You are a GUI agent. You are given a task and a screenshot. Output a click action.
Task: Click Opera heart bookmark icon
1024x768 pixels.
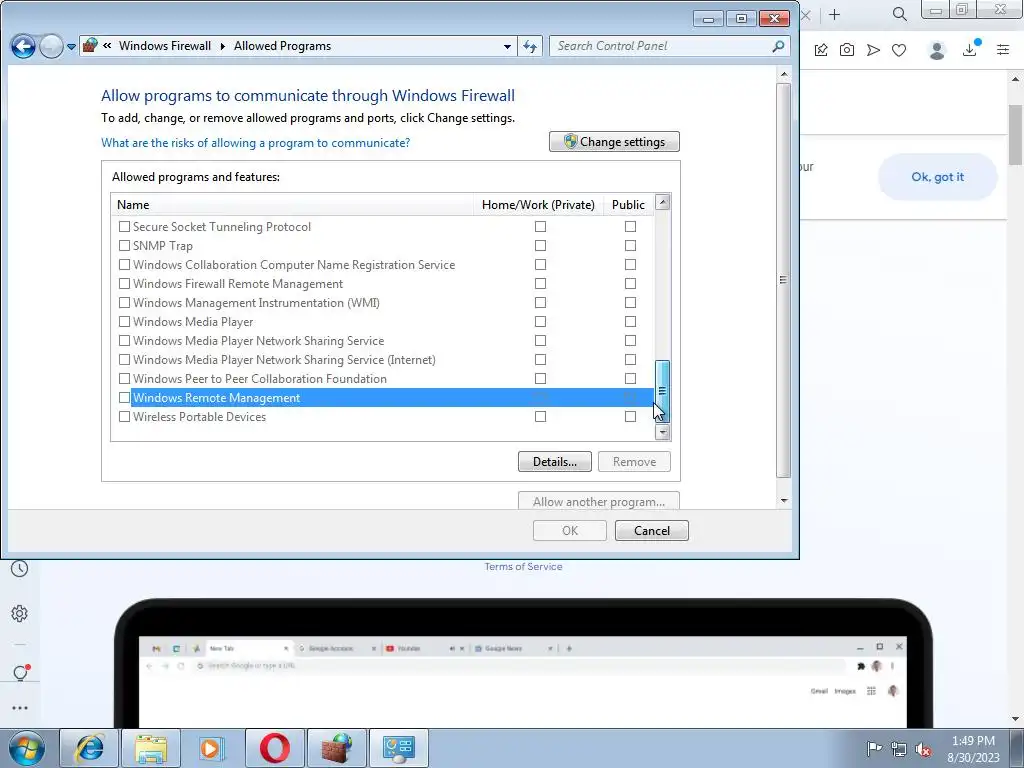(899, 50)
